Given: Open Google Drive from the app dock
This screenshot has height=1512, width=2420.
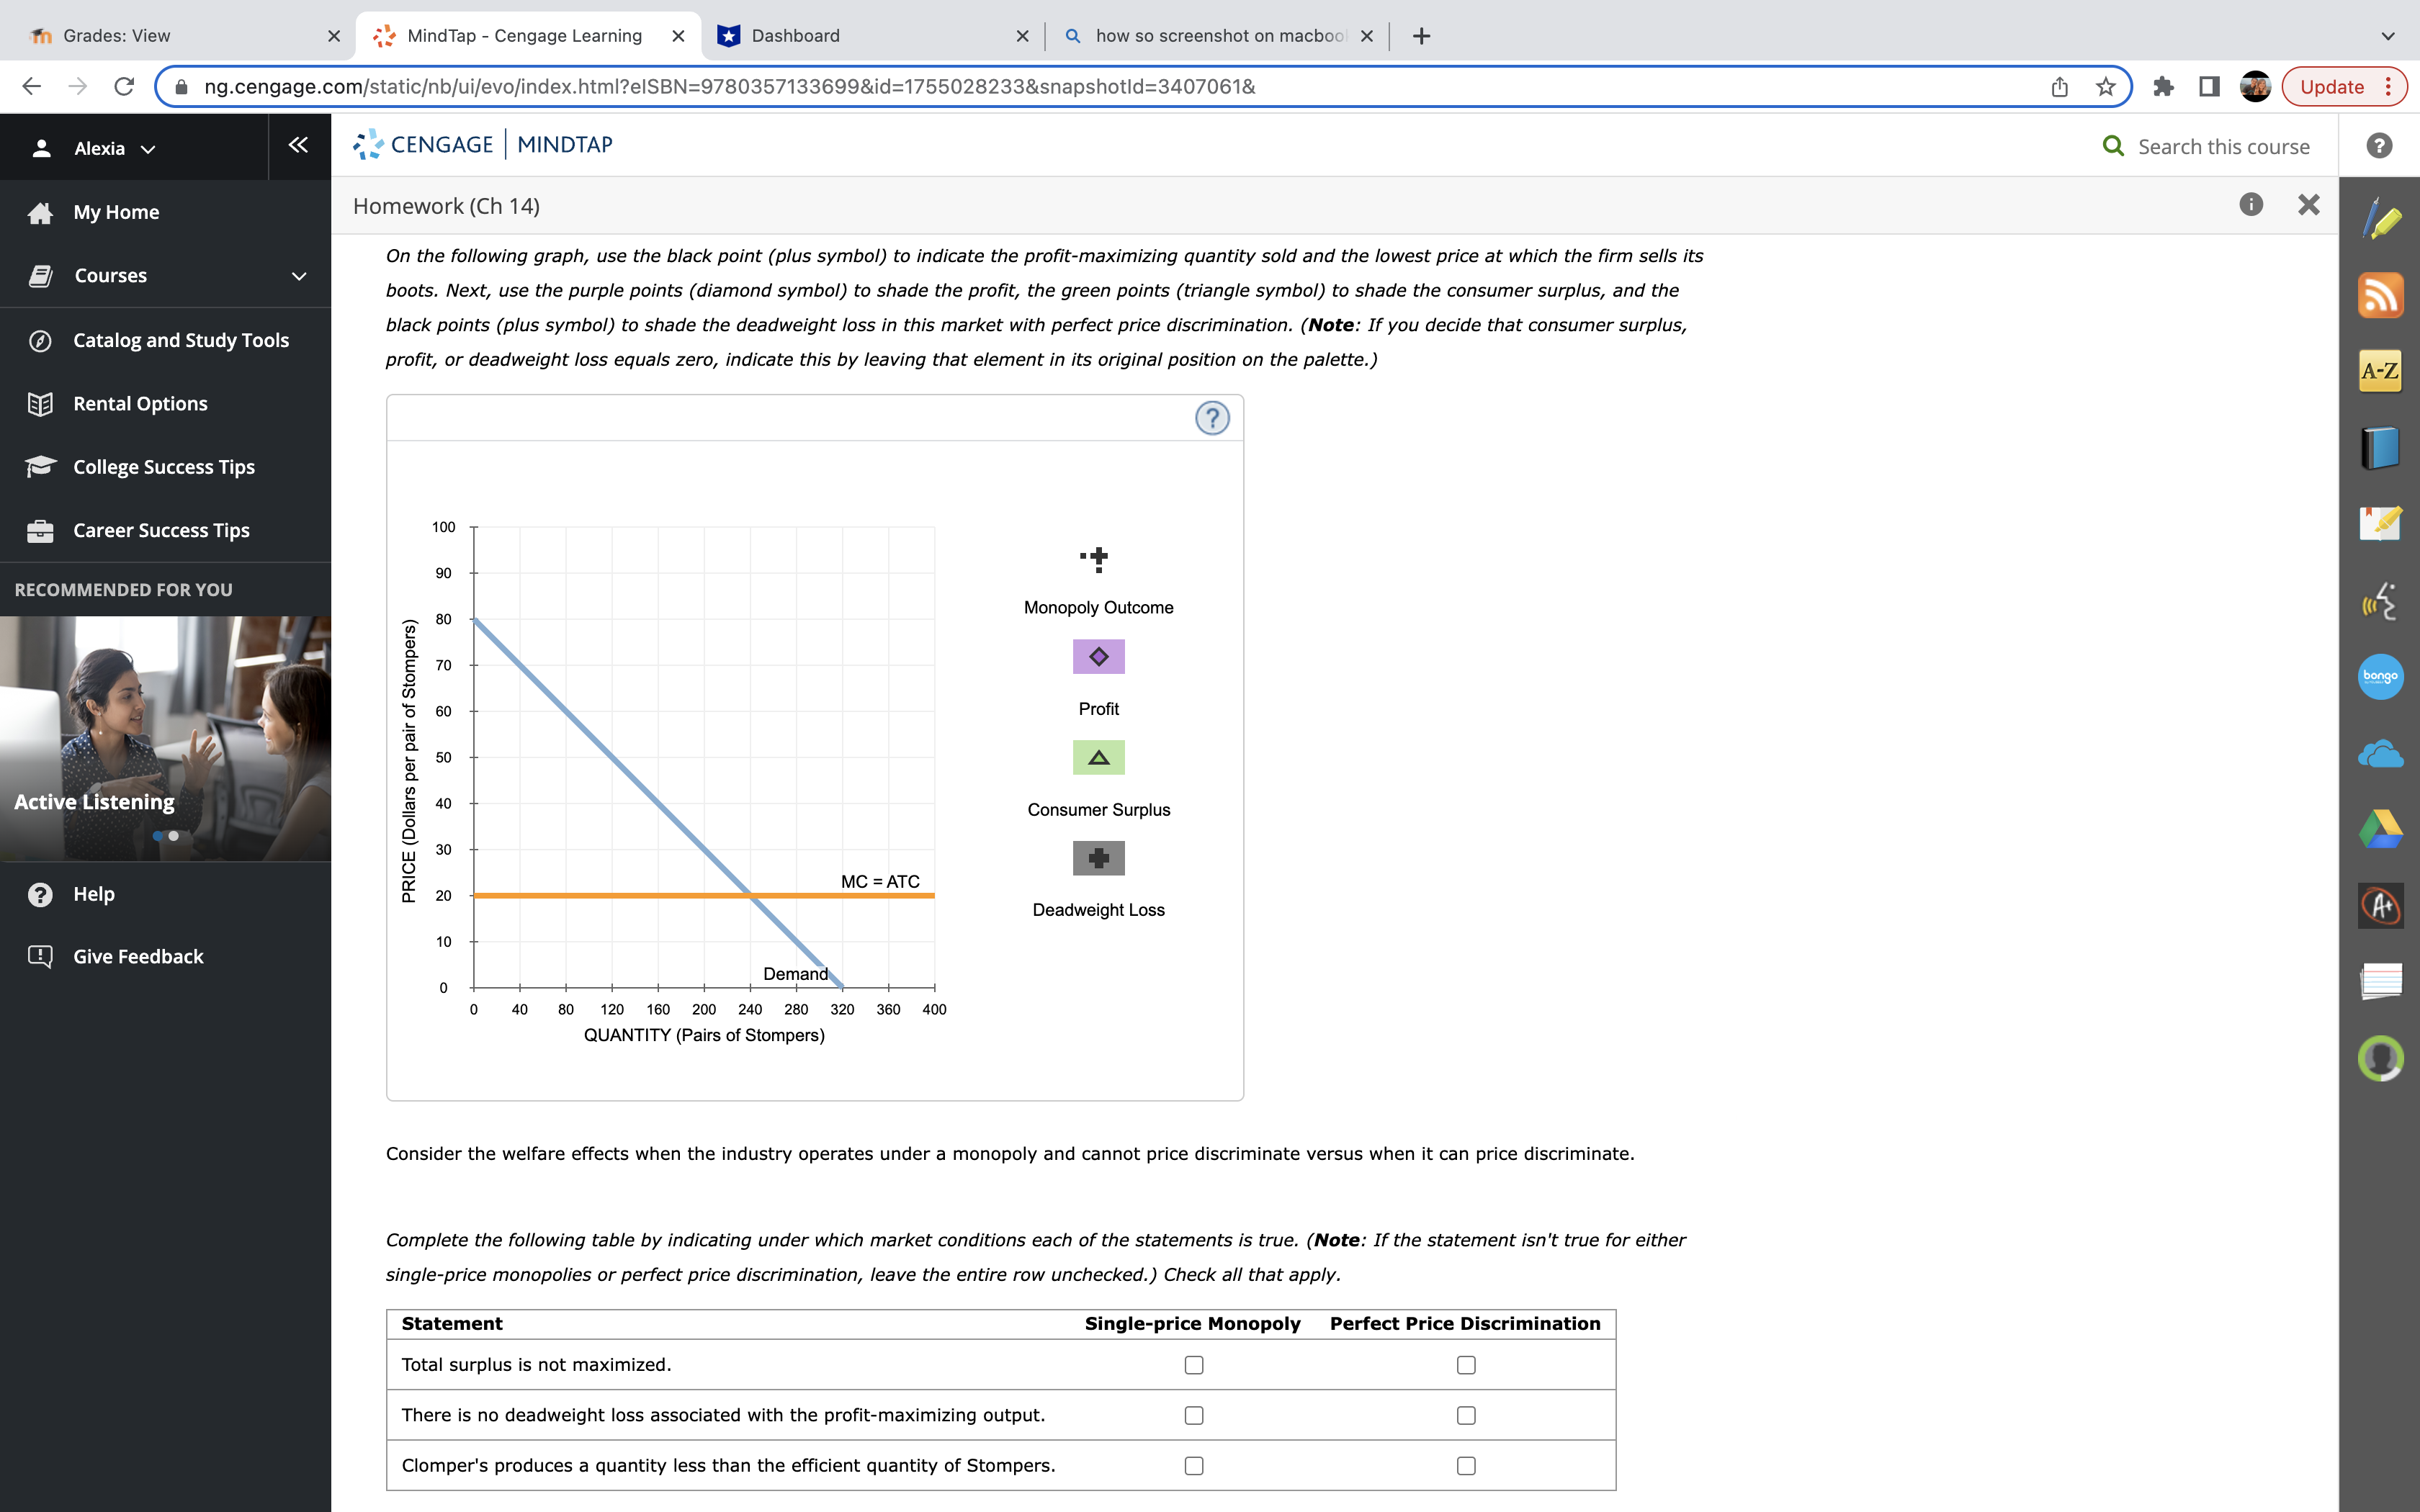Looking at the screenshot, I should pyautogui.click(x=2381, y=829).
